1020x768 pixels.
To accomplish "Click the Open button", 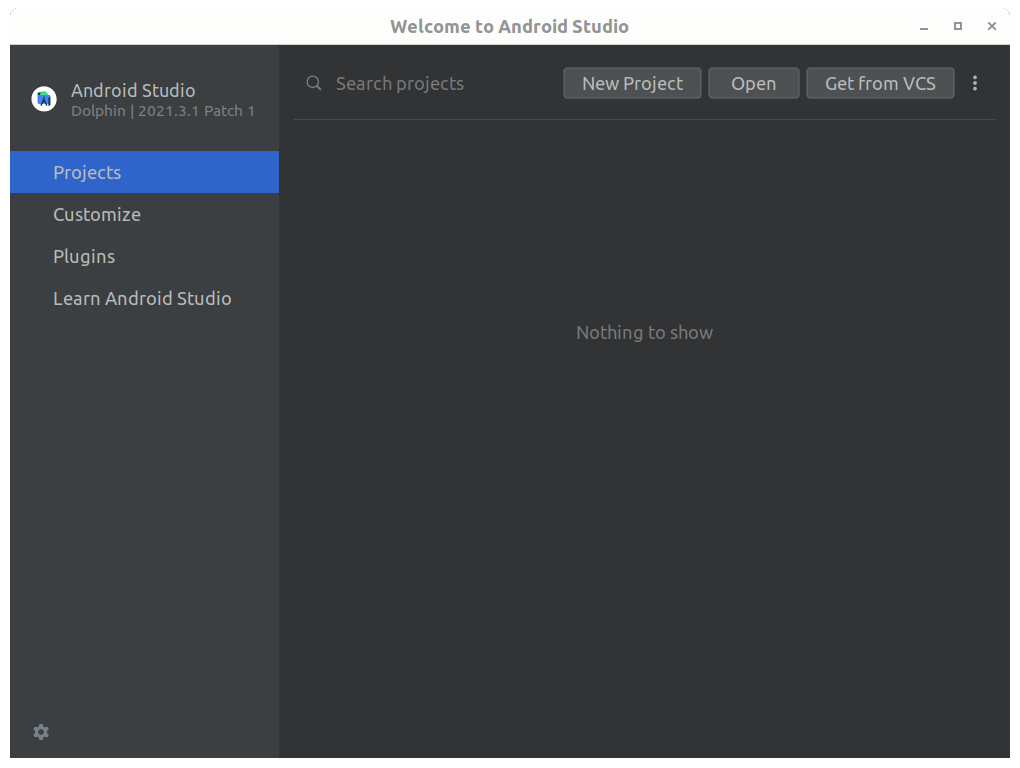I will click(x=753, y=83).
